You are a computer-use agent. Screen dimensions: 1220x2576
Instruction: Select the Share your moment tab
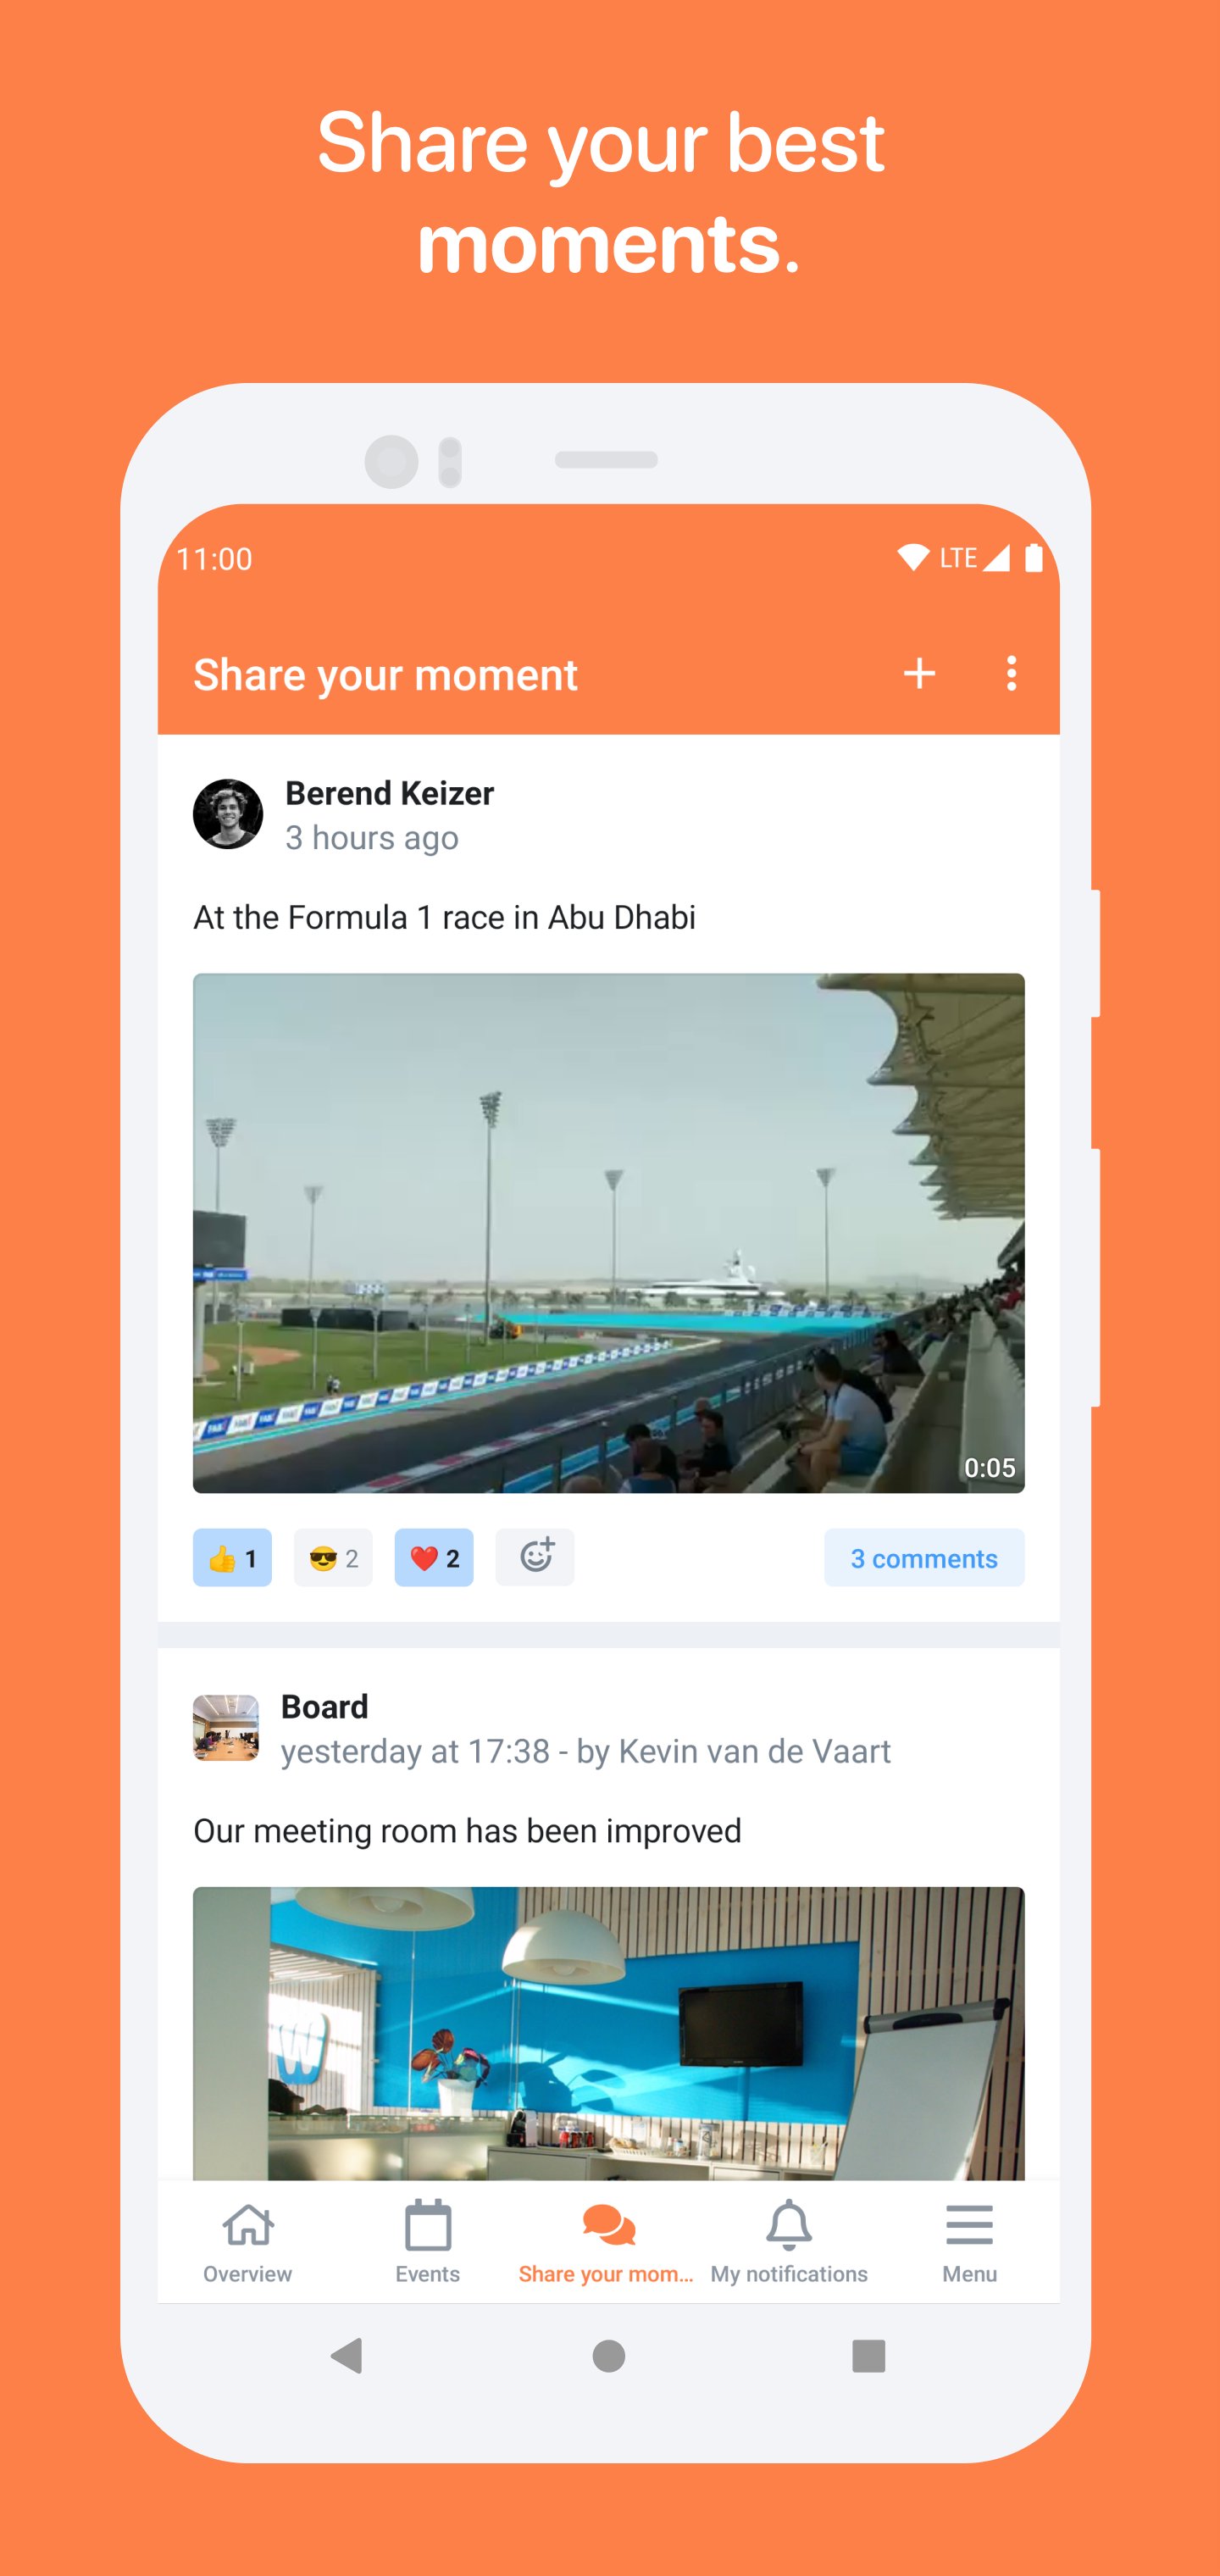pos(607,2241)
